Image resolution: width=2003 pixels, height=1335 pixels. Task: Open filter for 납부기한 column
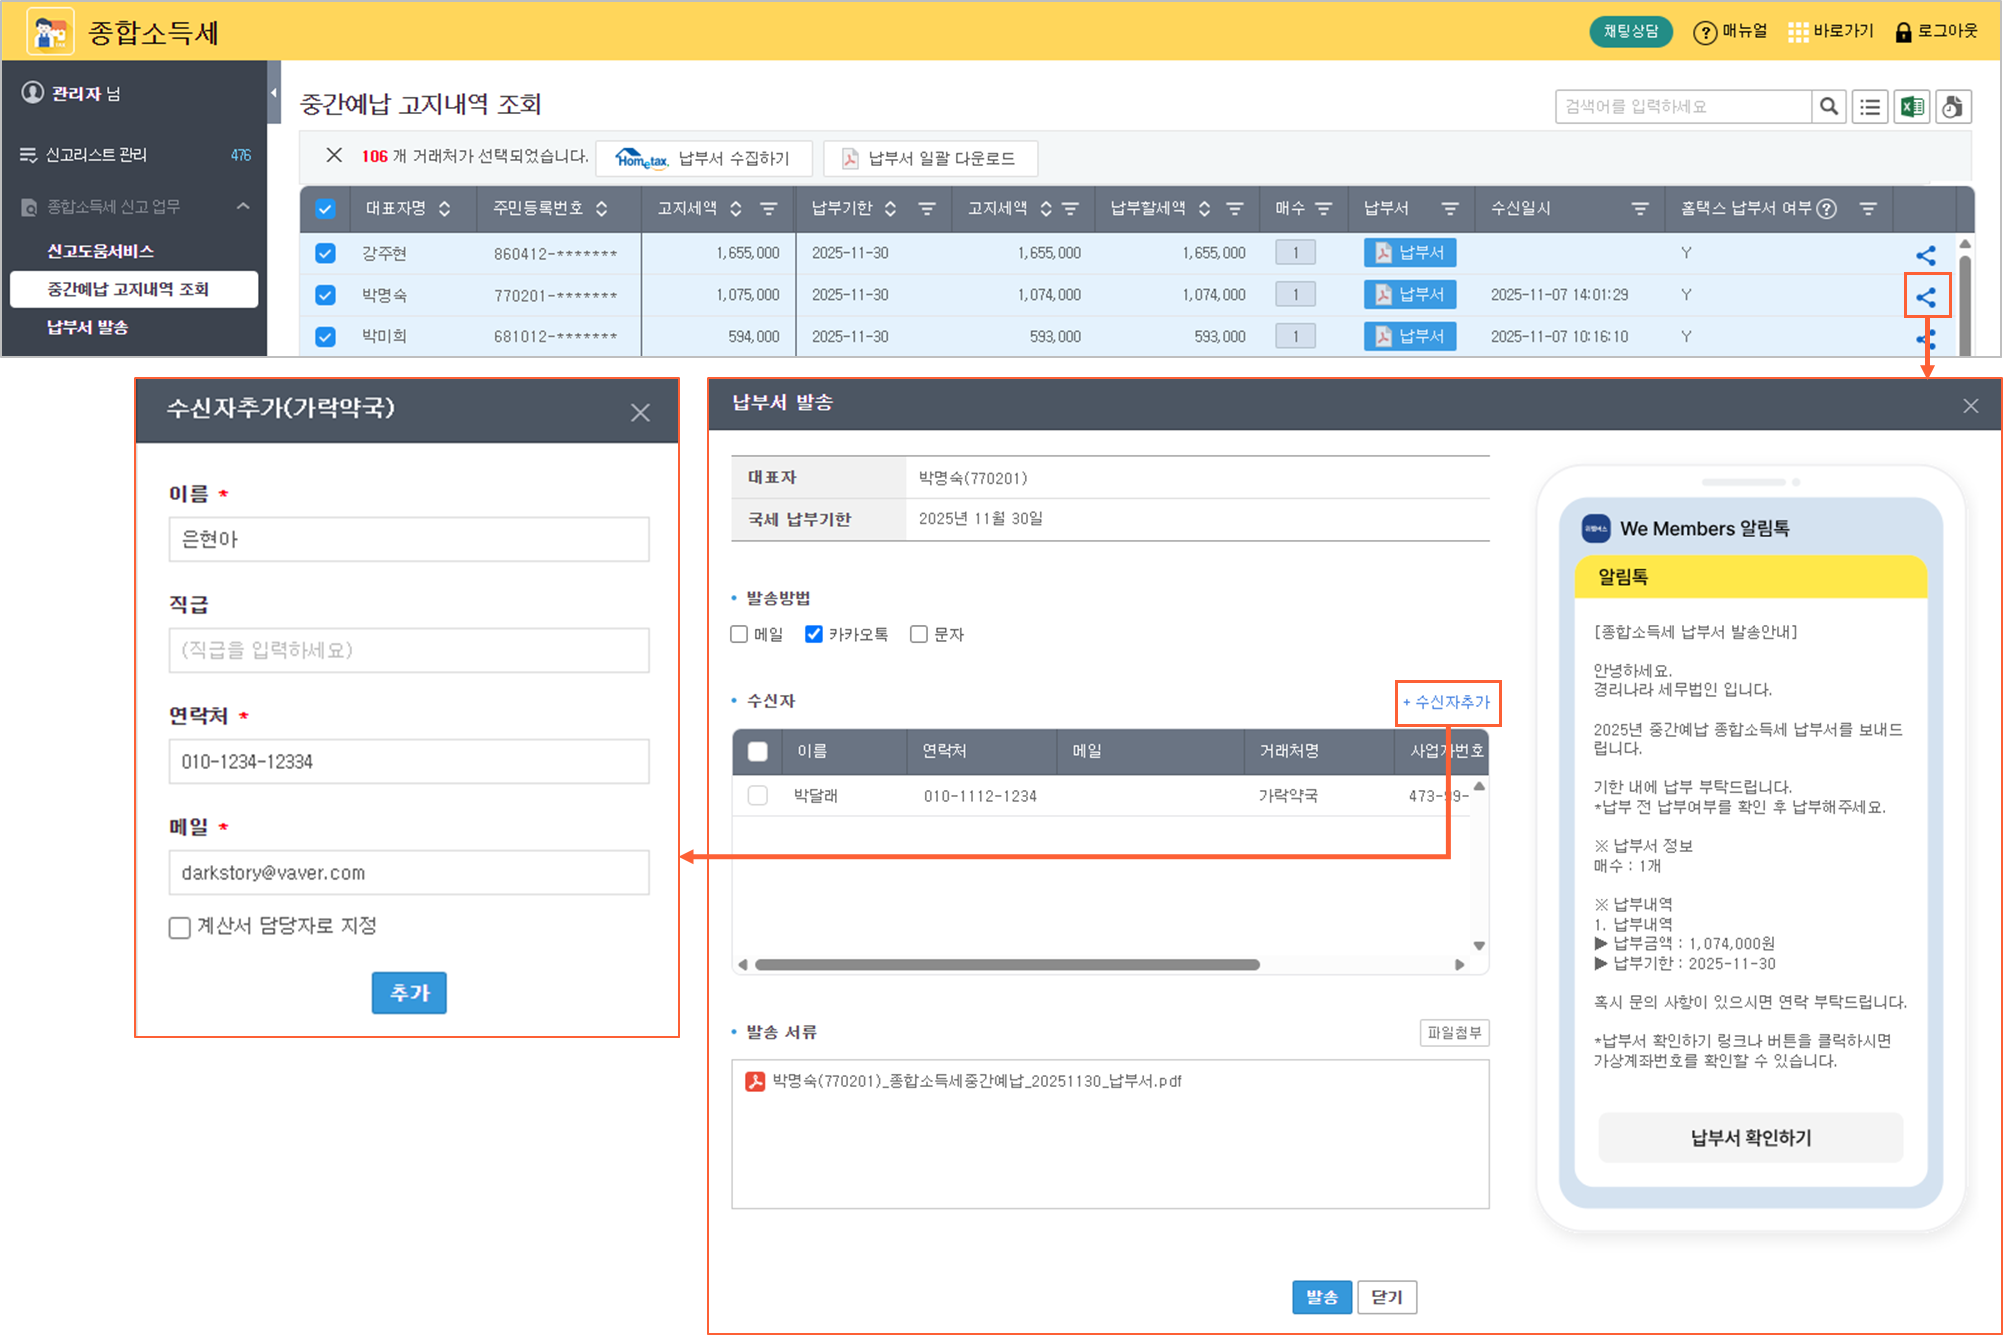[x=927, y=209]
